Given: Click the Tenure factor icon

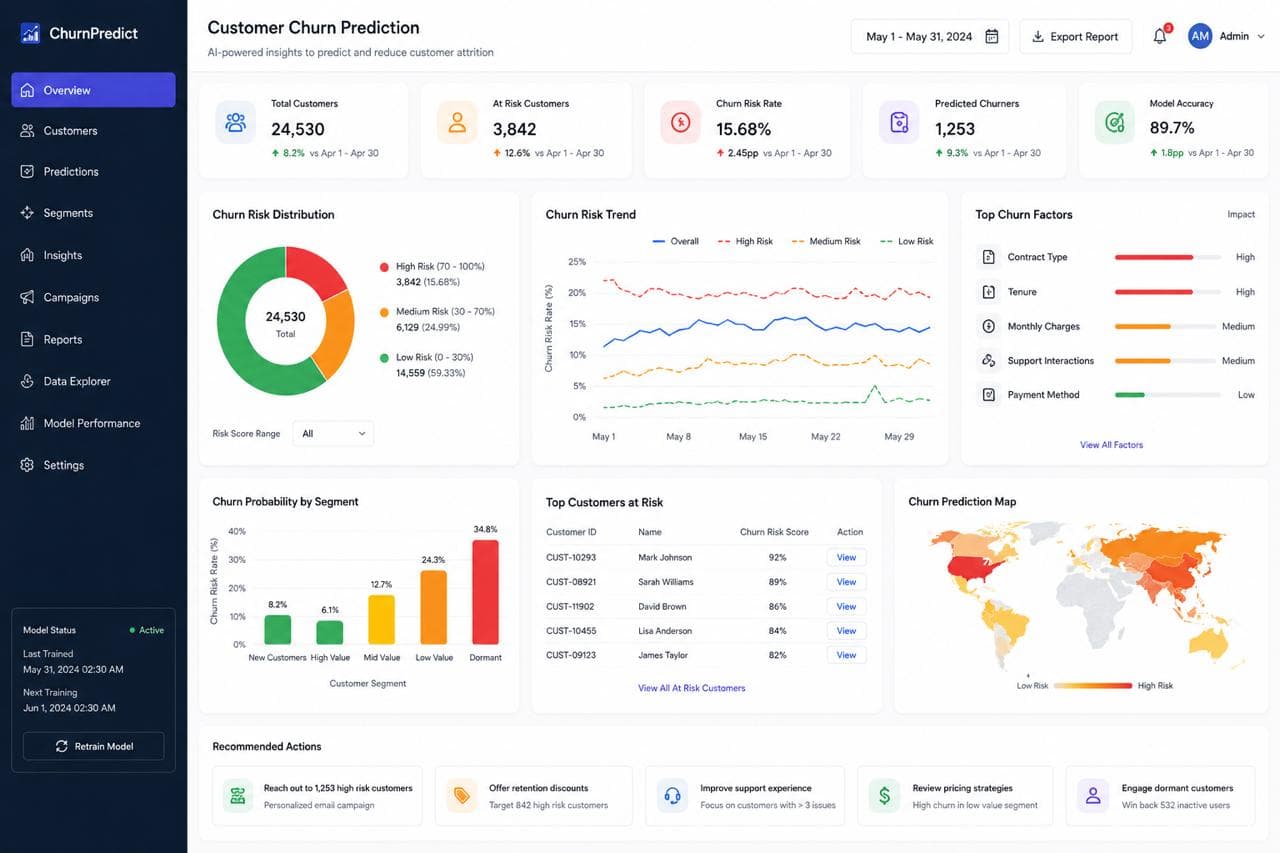Looking at the screenshot, I should pos(988,292).
